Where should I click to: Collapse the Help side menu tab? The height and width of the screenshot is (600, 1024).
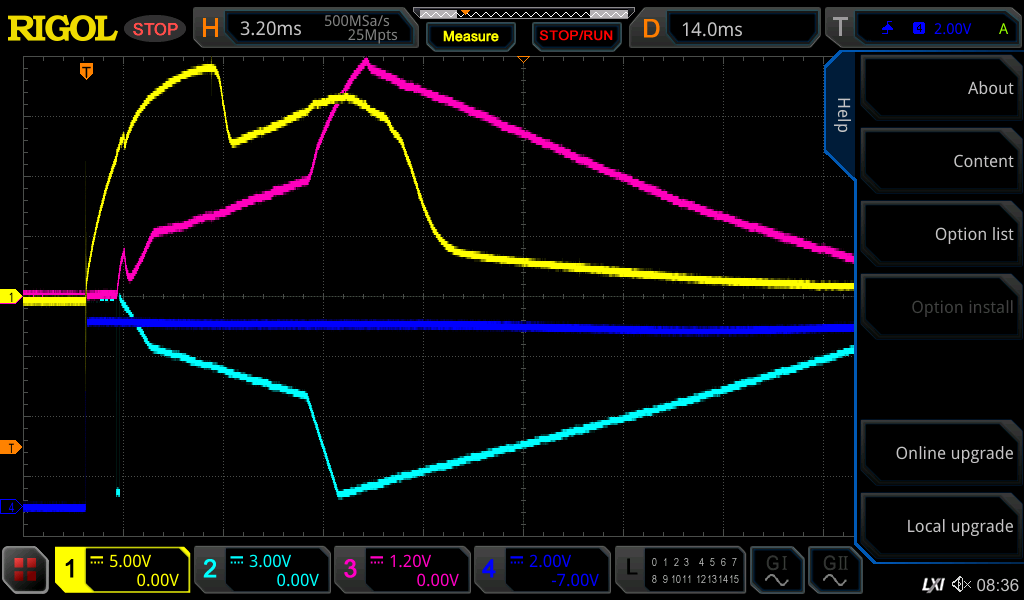(x=841, y=115)
